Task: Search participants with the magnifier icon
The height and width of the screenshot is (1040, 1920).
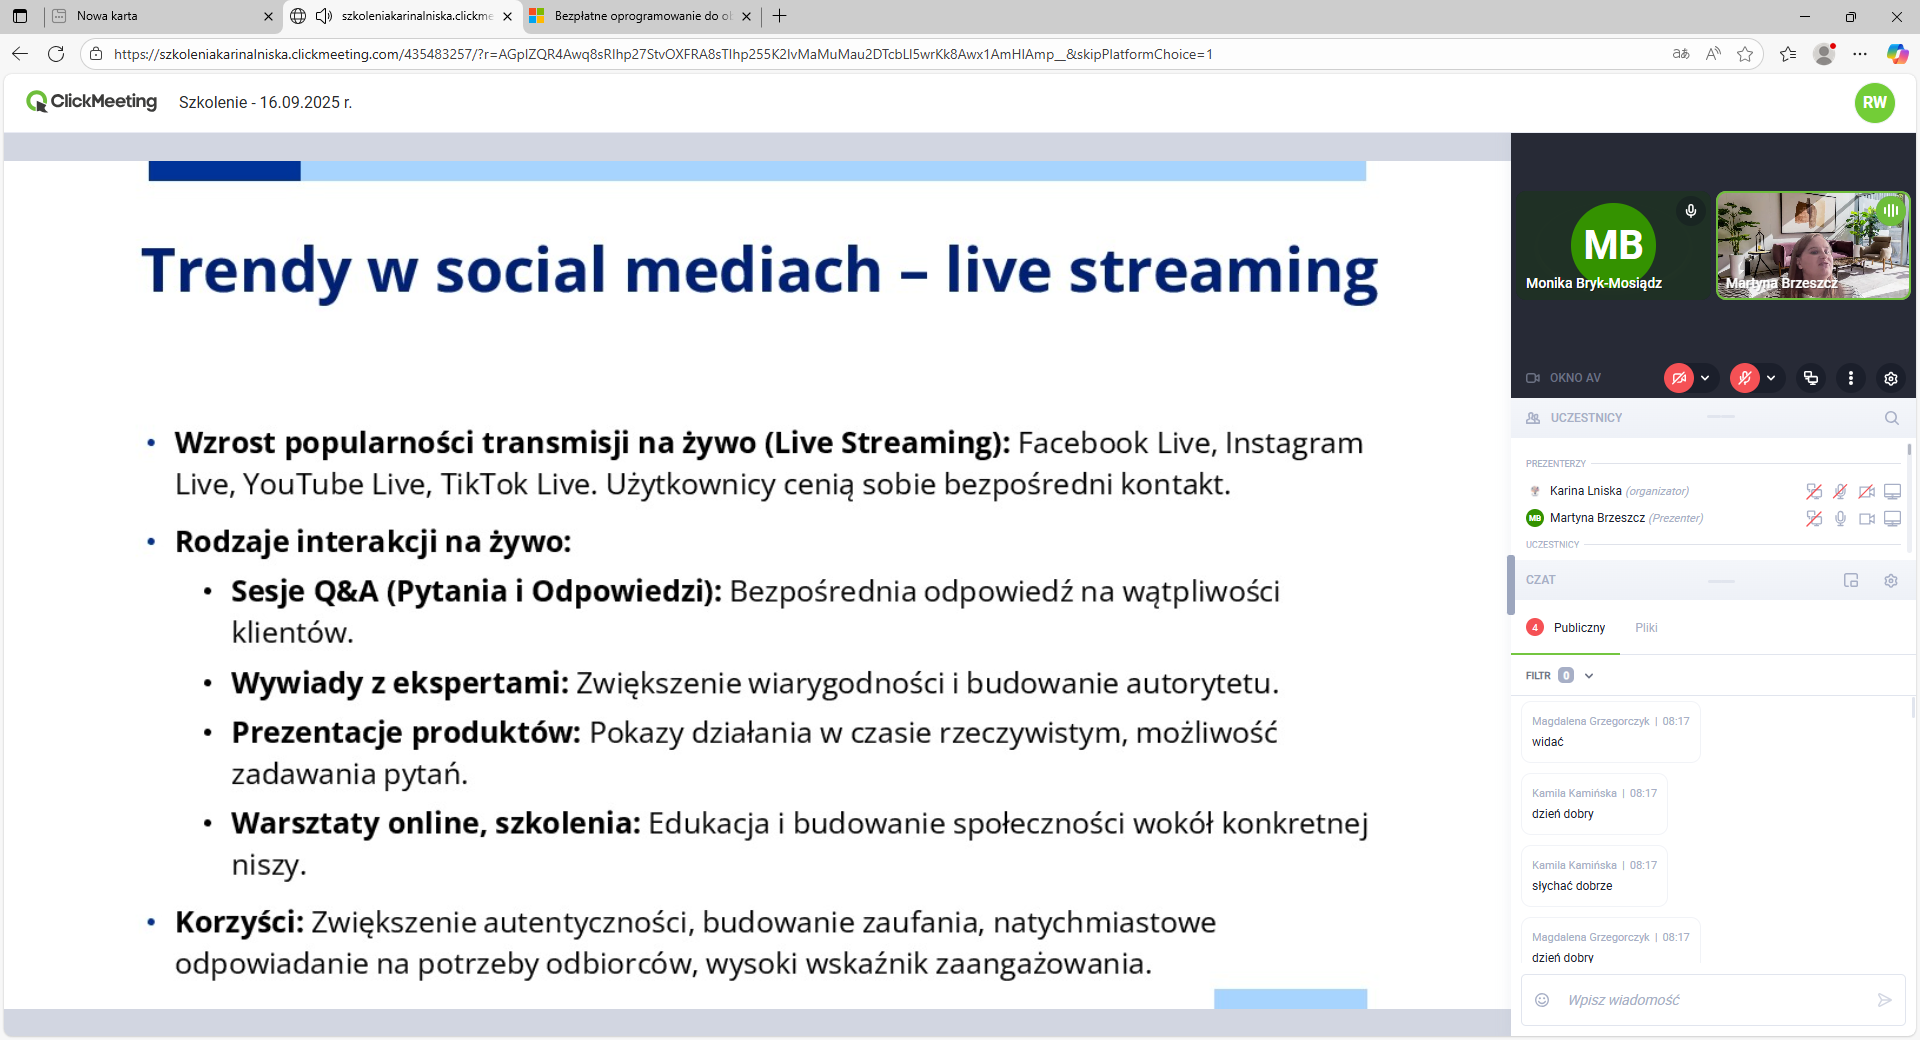Action: click(x=1892, y=418)
